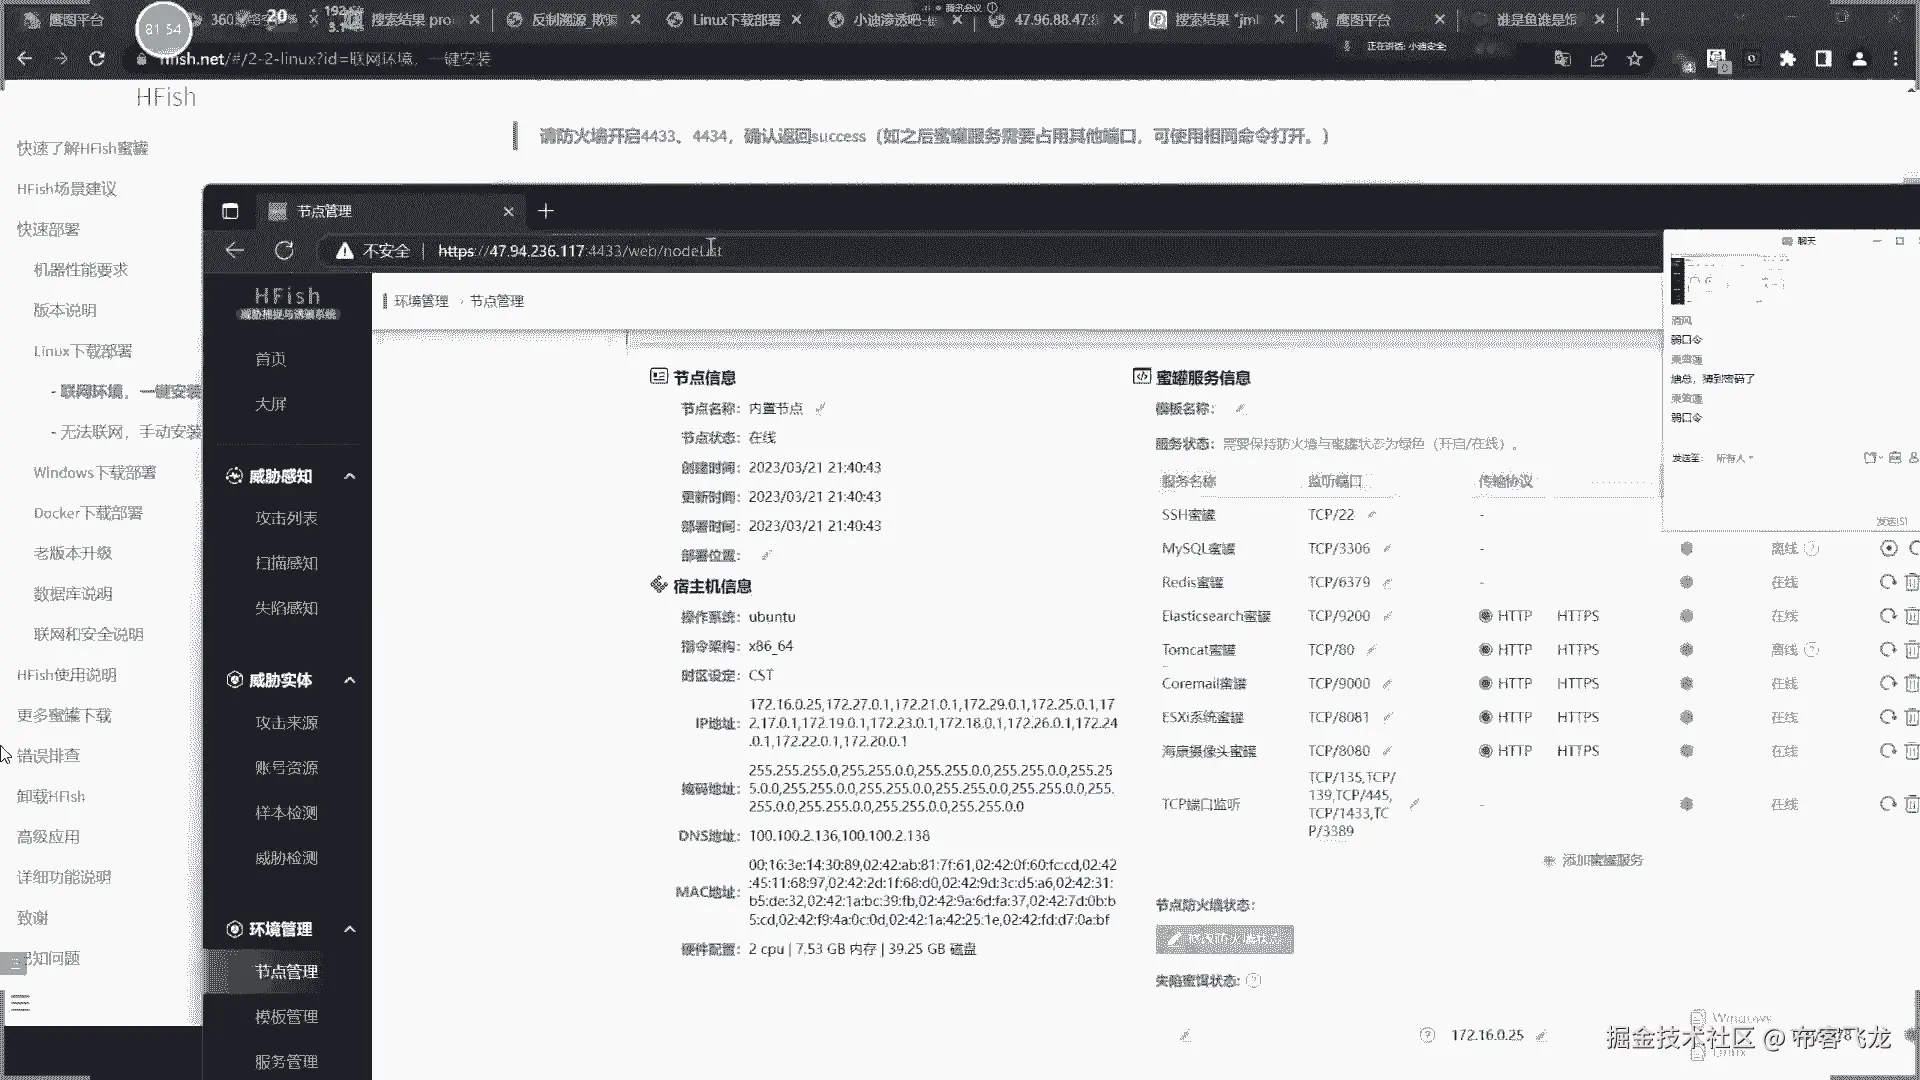1920x1080 pixels.
Task: Restart the Redis honeypot service
Action: (x=1887, y=582)
